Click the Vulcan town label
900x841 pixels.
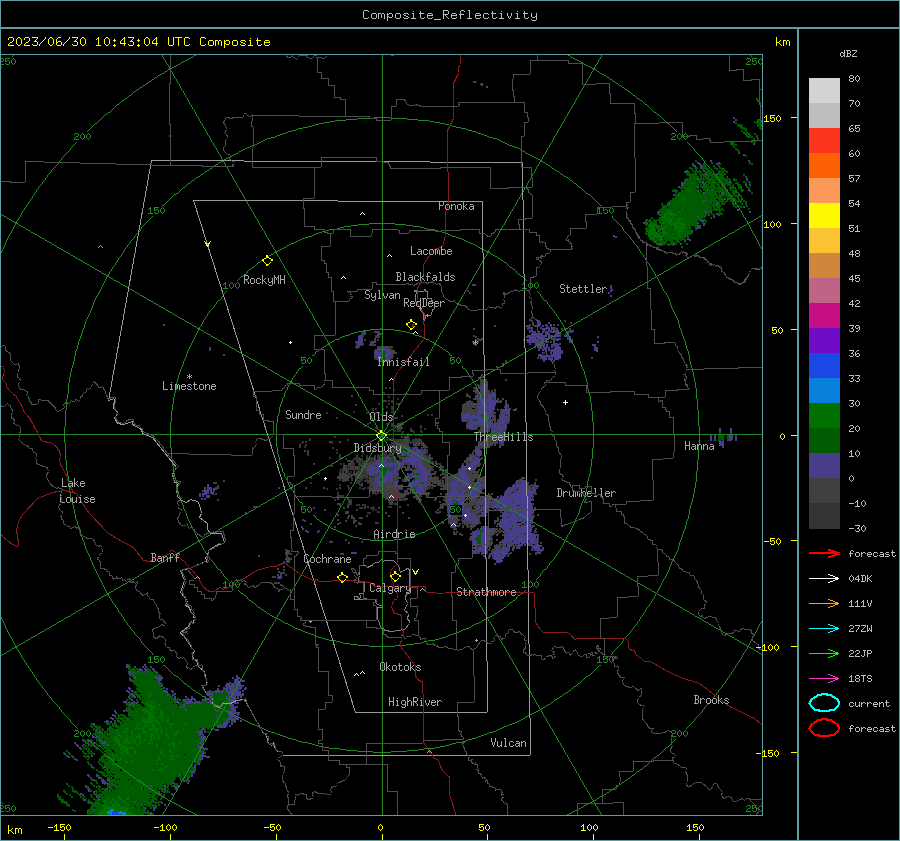tap(508, 743)
